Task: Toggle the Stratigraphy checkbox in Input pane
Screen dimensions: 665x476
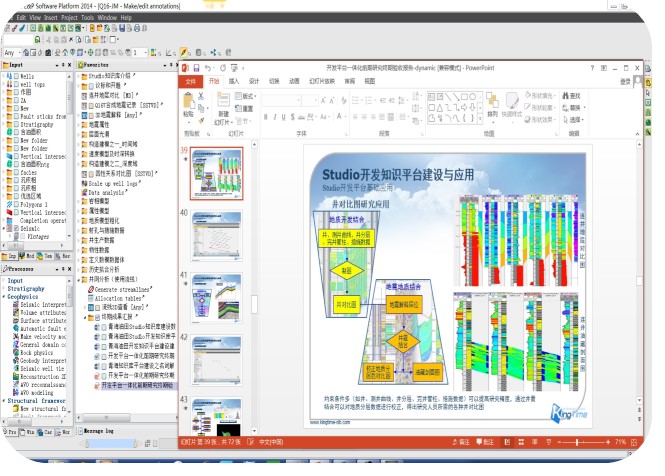Action: [17, 124]
